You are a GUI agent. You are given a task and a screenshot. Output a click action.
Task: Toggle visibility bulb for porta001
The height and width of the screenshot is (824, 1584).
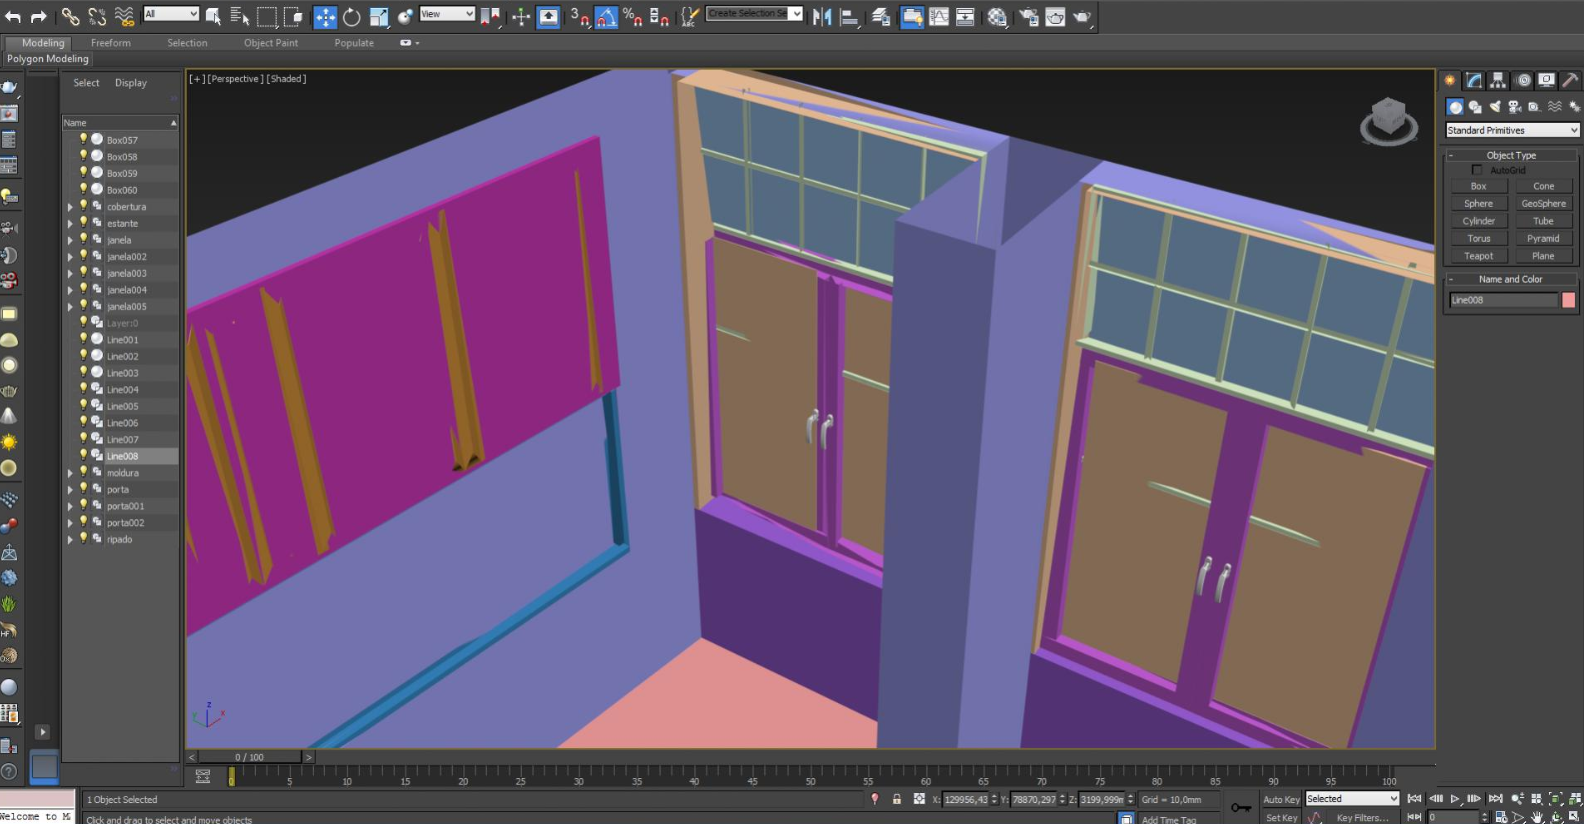click(x=84, y=505)
